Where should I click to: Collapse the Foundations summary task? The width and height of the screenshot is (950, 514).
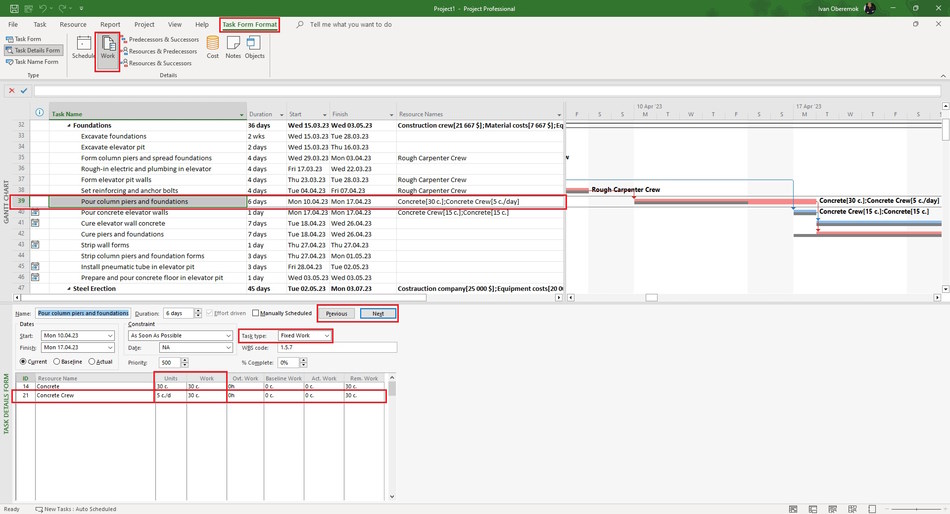[x=69, y=125]
